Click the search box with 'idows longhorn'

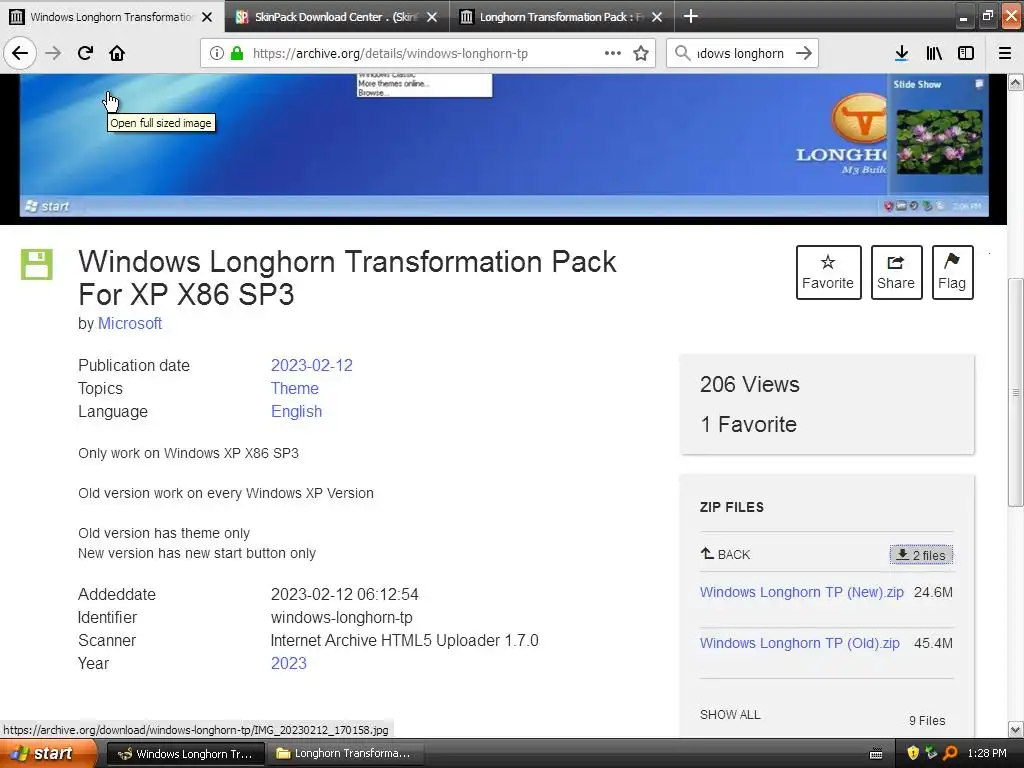pyautogui.click(x=740, y=54)
